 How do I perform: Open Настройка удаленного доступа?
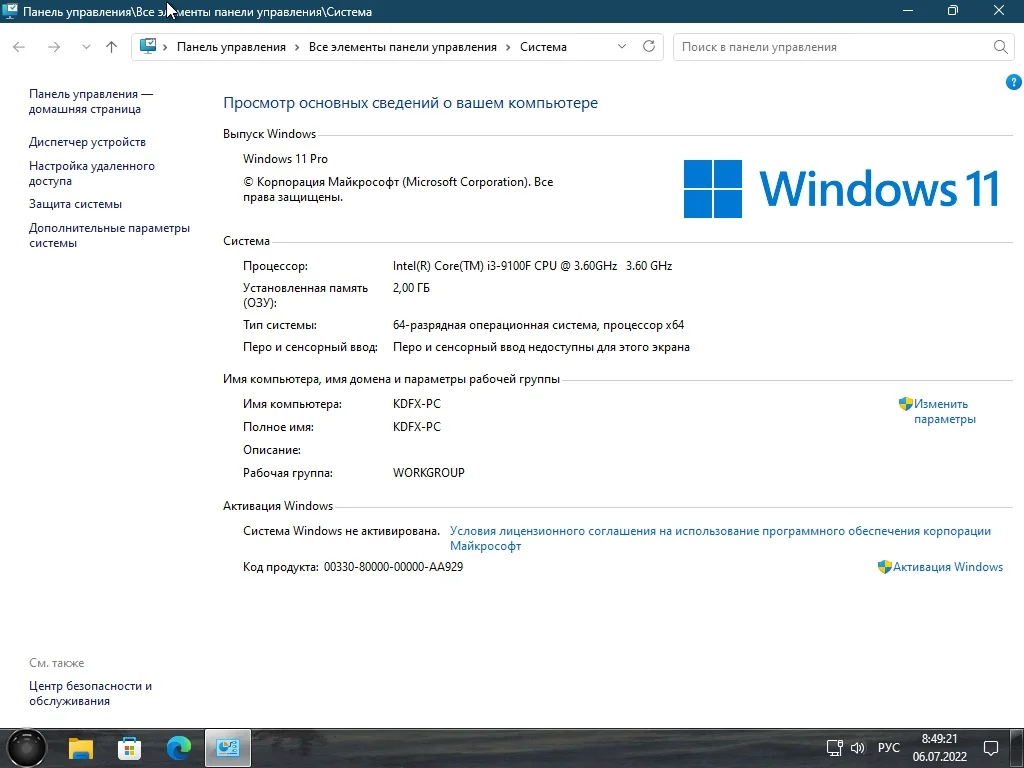91,173
